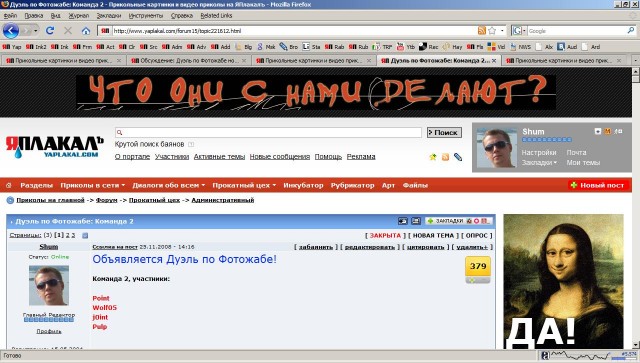
Task: Expand the Диалоги обо всем menu
Action: [169, 185]
